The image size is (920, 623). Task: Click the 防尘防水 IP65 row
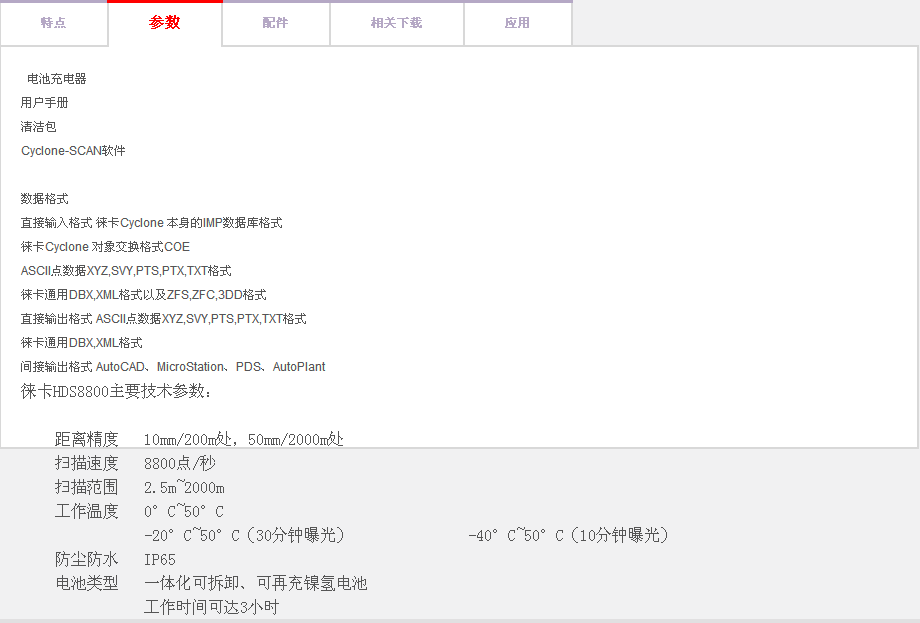pyautogui.click(x=115, y=559)
